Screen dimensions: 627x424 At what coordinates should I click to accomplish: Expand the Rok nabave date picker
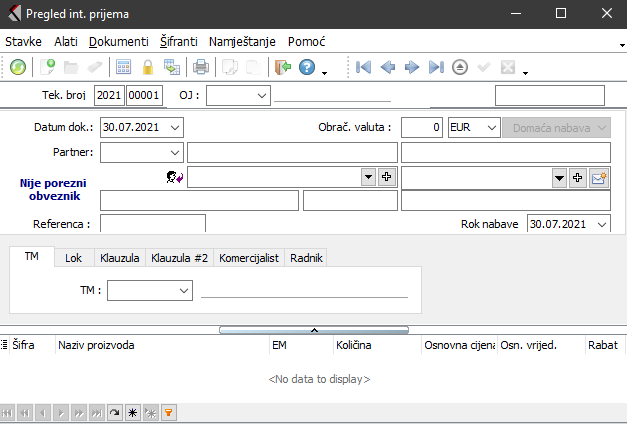click(601, 224)
